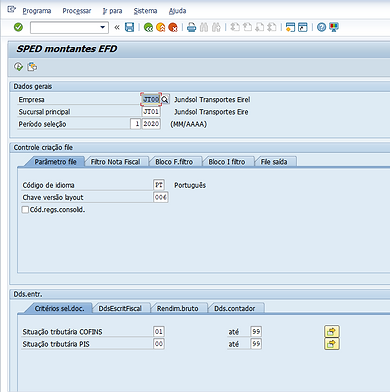The width and height of the screenshot is (390, 392).
Task: Click the green Enter checkmark icon
Action: [18, 27]
